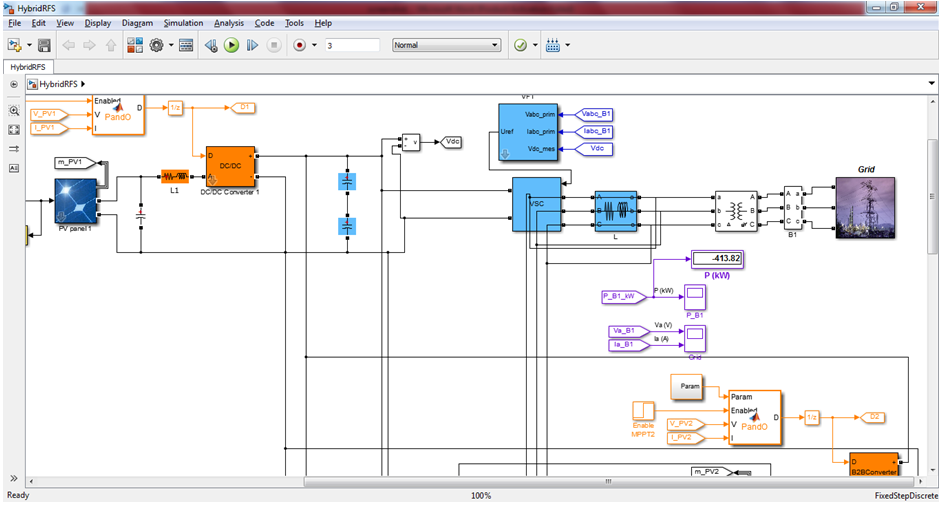The image size is (941, 505).
Task: Click the Hide/Show Model Browser icon
Action: tap(14, 84)
